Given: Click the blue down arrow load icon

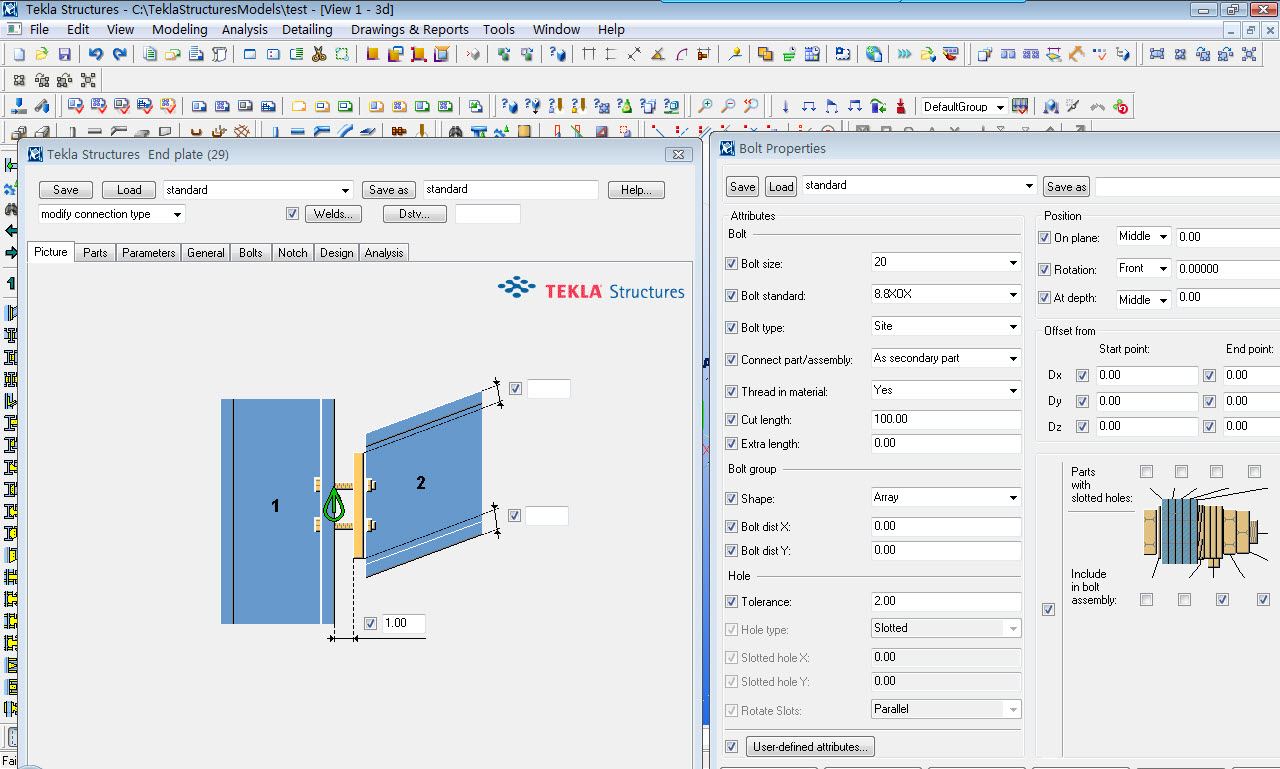Looking at the screenshot, I should 785,106.
